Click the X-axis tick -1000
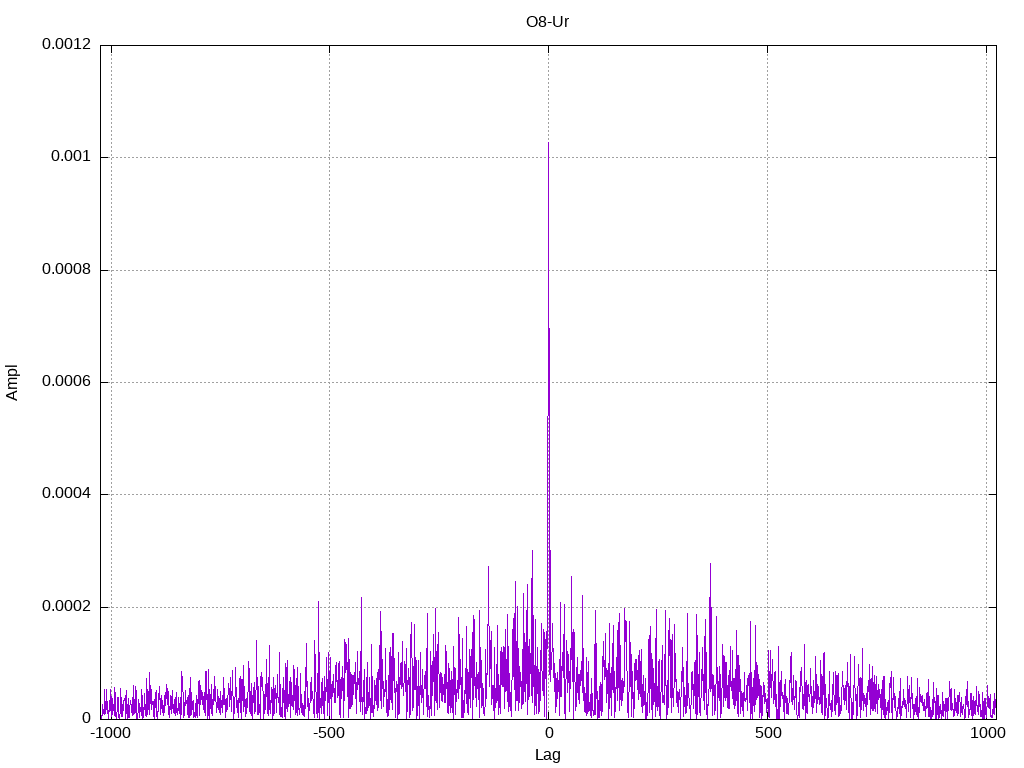 tap(110, 733)
